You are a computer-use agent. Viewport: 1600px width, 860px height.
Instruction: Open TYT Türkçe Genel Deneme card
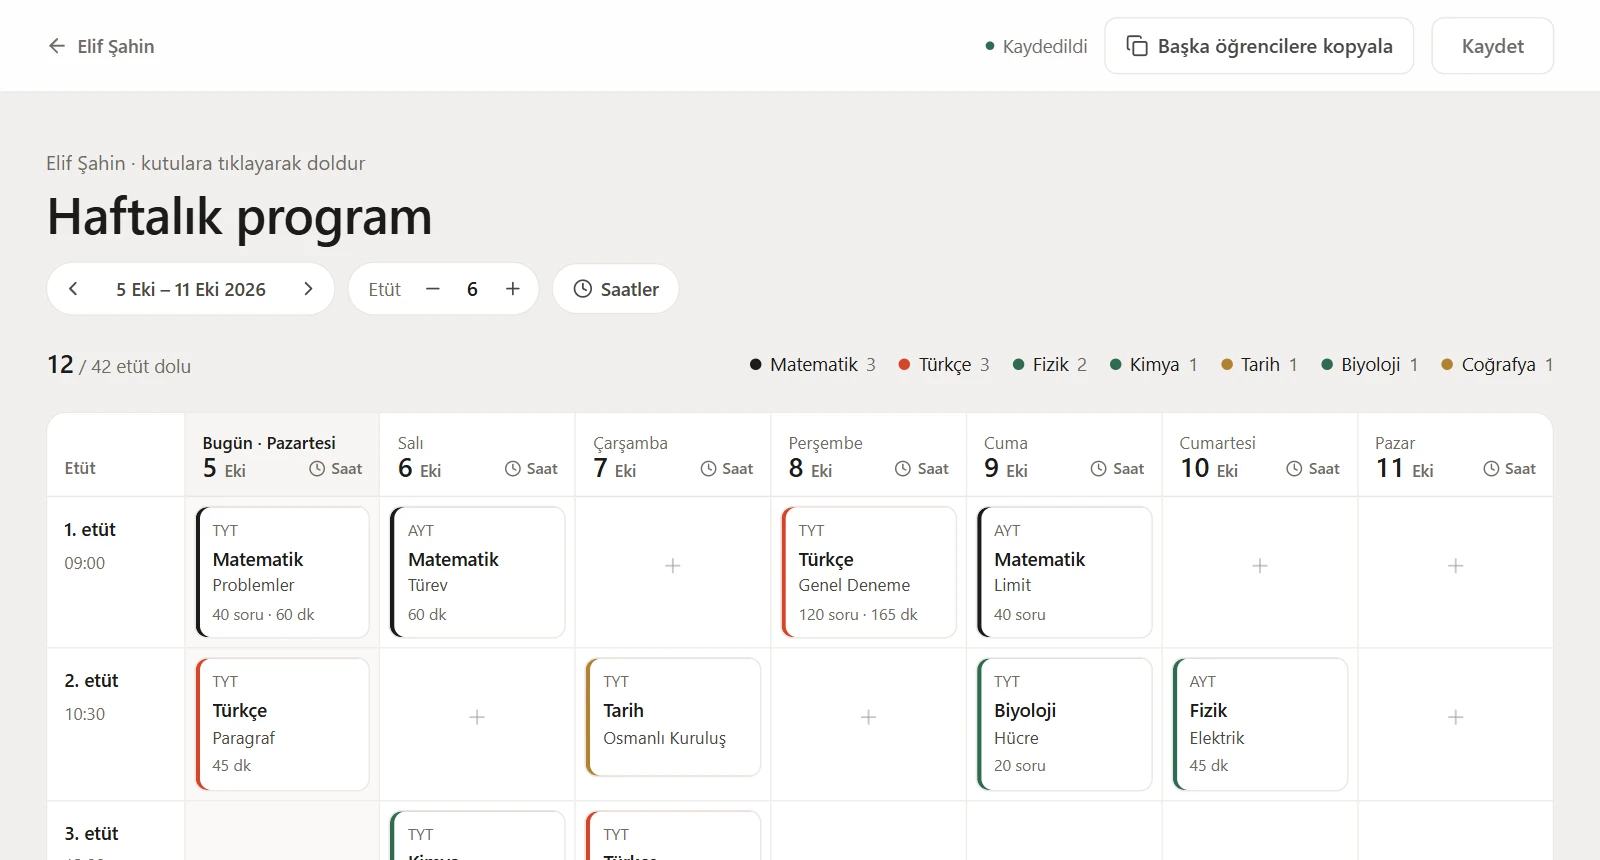tap(869, 572)
